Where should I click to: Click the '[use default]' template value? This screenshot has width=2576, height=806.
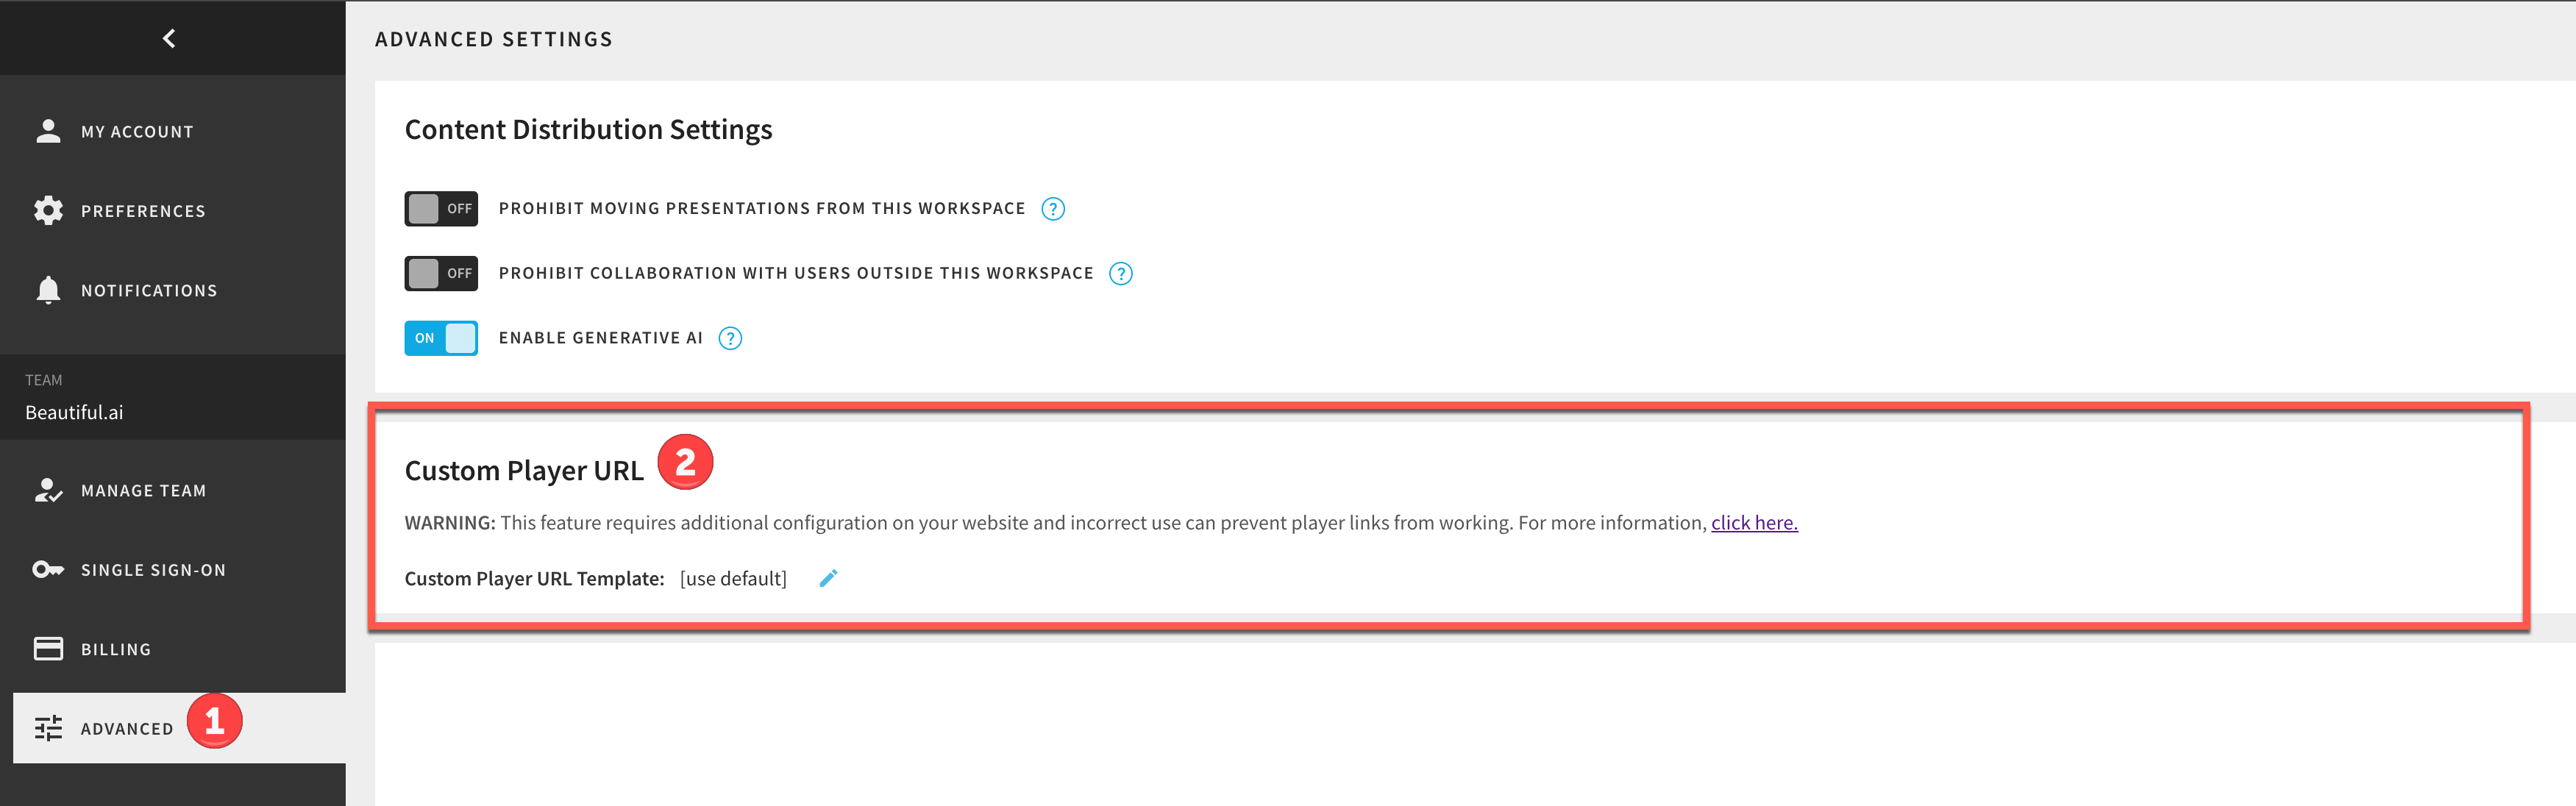(x=733, y=578)
